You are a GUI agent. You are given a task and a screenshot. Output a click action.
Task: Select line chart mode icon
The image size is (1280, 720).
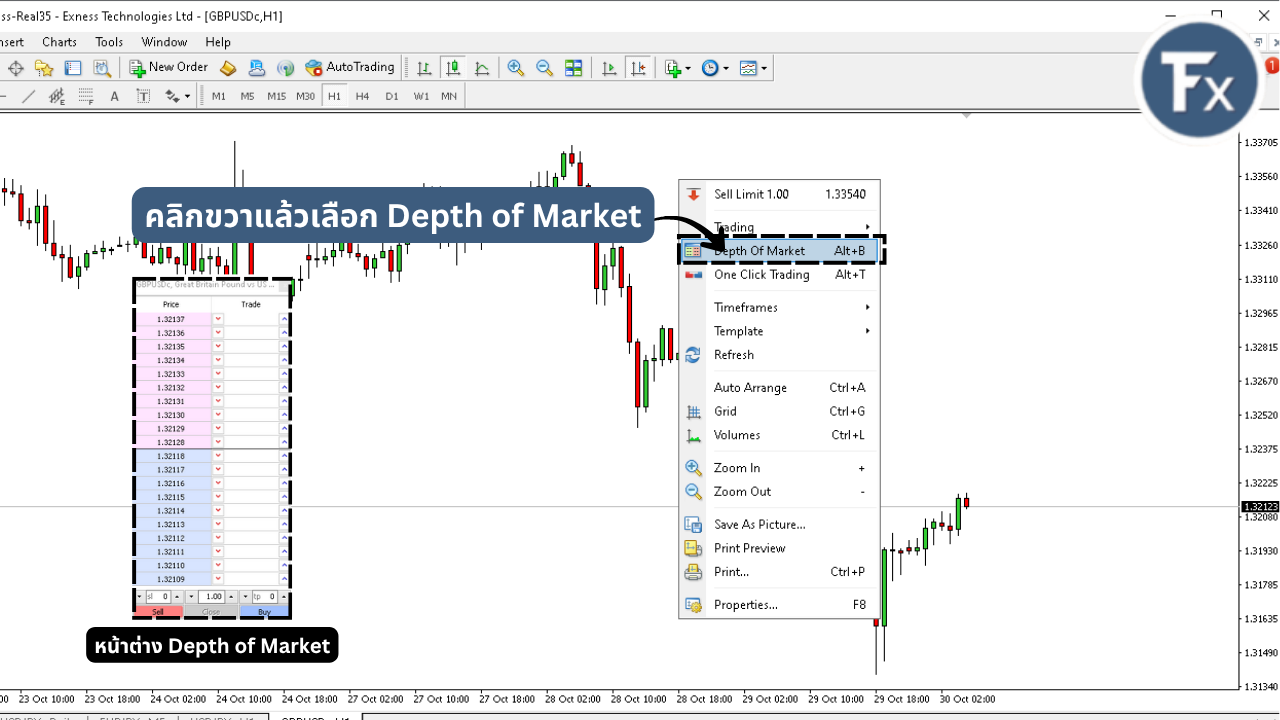click(x=482, y=68)
